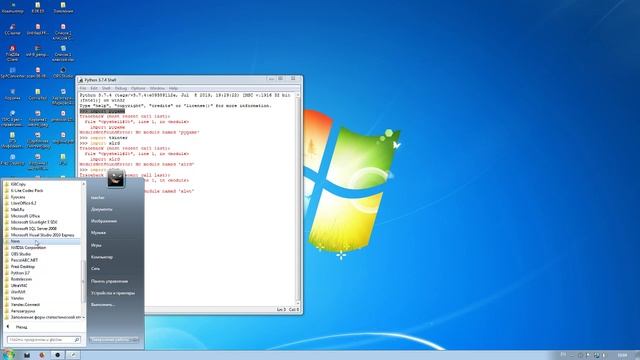Click the search magnifier icon in Start menu
The width and height of the screenshot is (640, 360).
77,340
